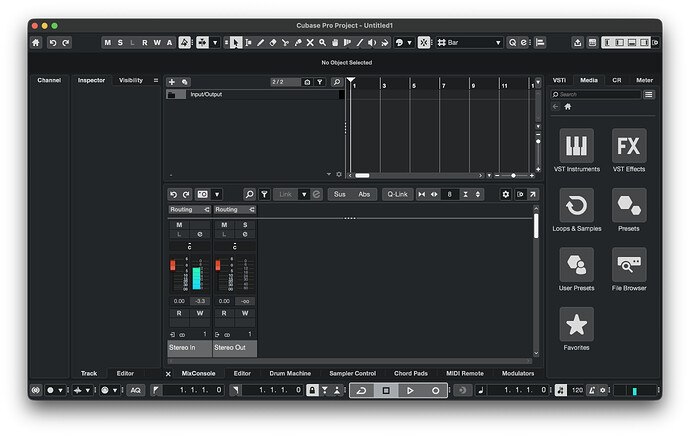
Task: Select the Color tool
Action: point(385,43)
